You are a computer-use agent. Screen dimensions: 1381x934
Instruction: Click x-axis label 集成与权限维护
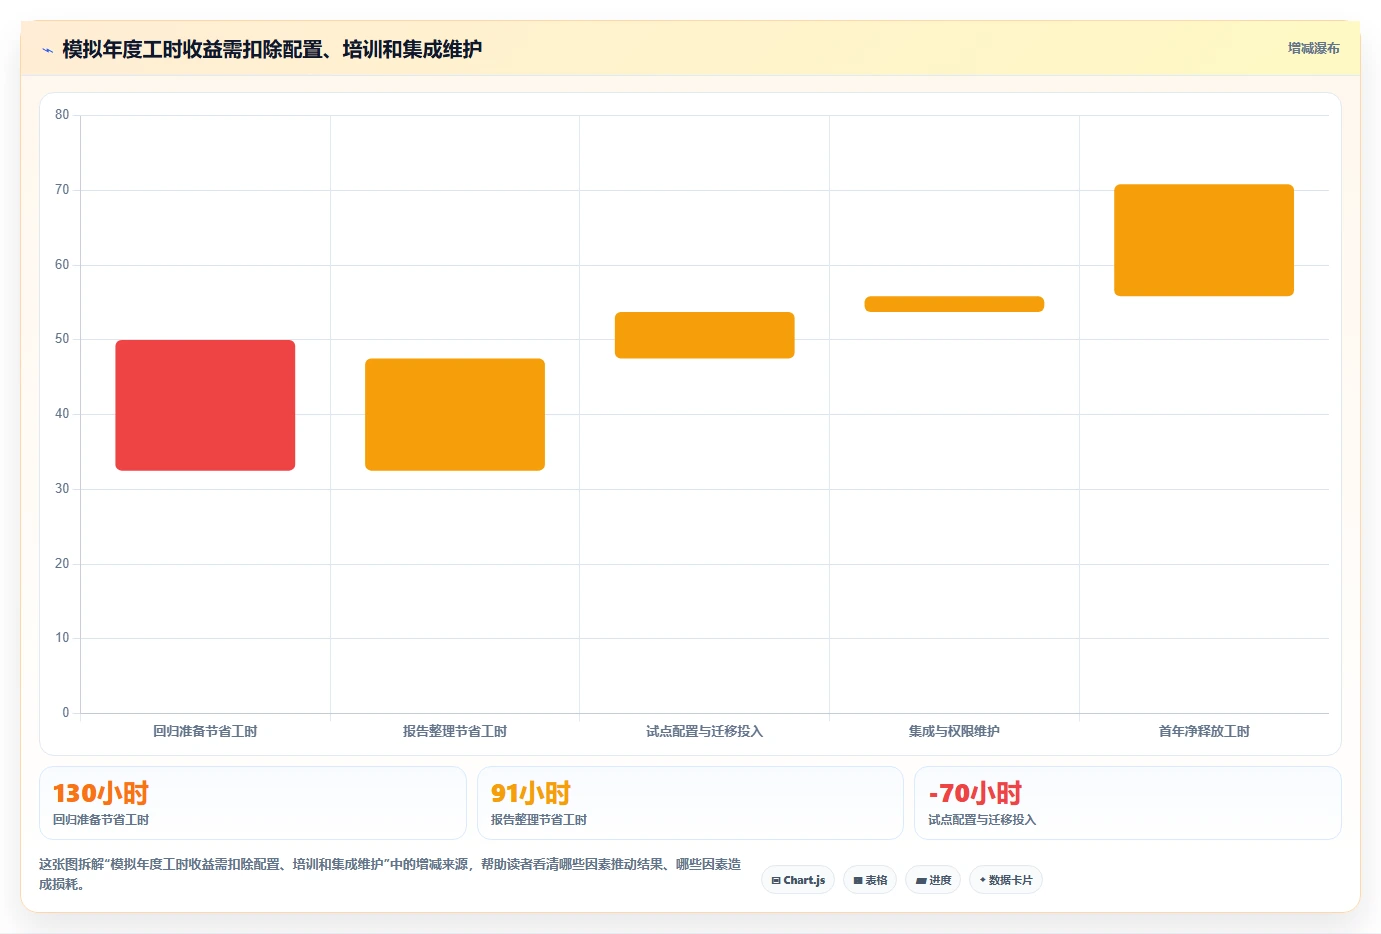tap(954, 731)
